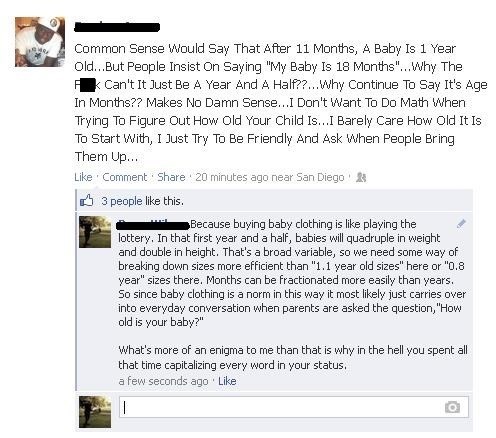
Task: View the "3 people" who liked this
Action: click(122, 201)
